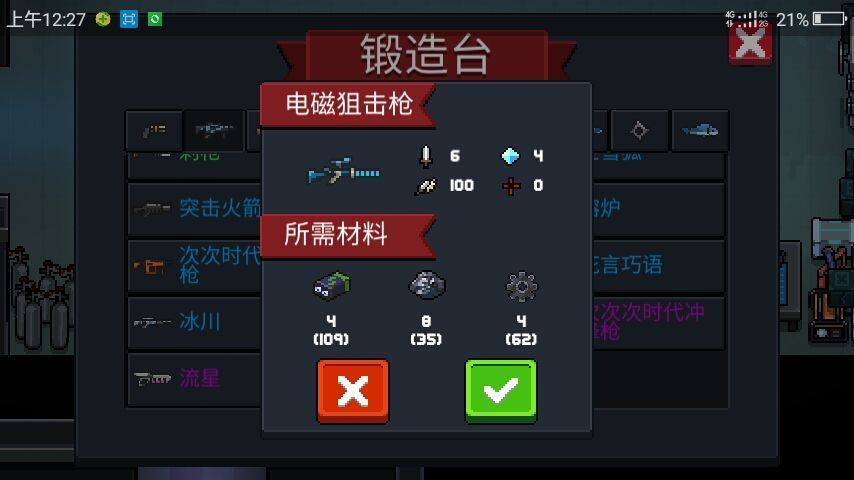Tap the gear parts material icon
The height and width of the screenshot is (480, 854).
click(x=521, y=287)
